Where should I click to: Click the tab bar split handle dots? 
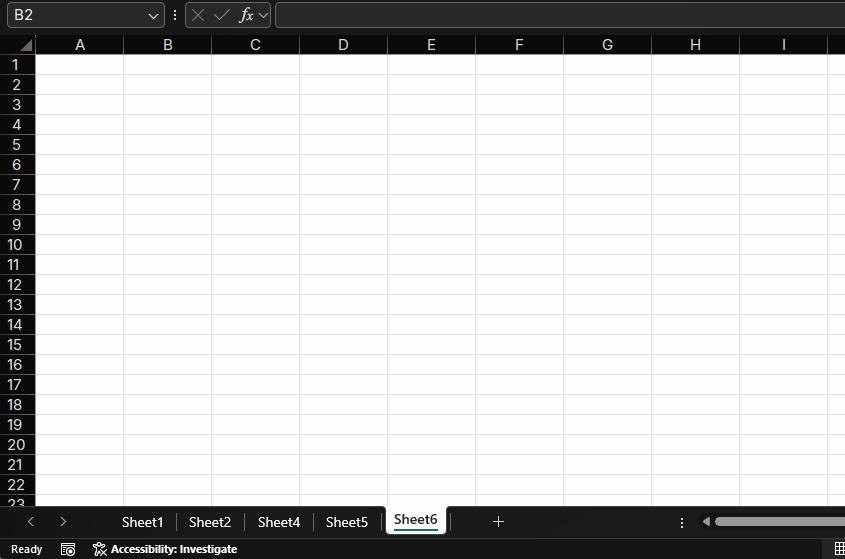click(x=682, y=522)
